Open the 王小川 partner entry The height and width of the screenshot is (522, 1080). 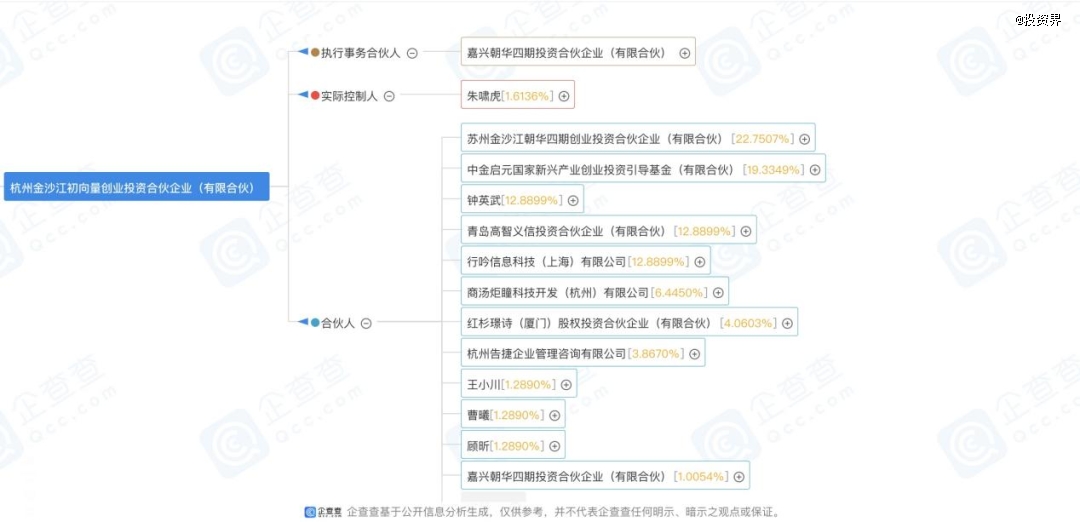483,384
